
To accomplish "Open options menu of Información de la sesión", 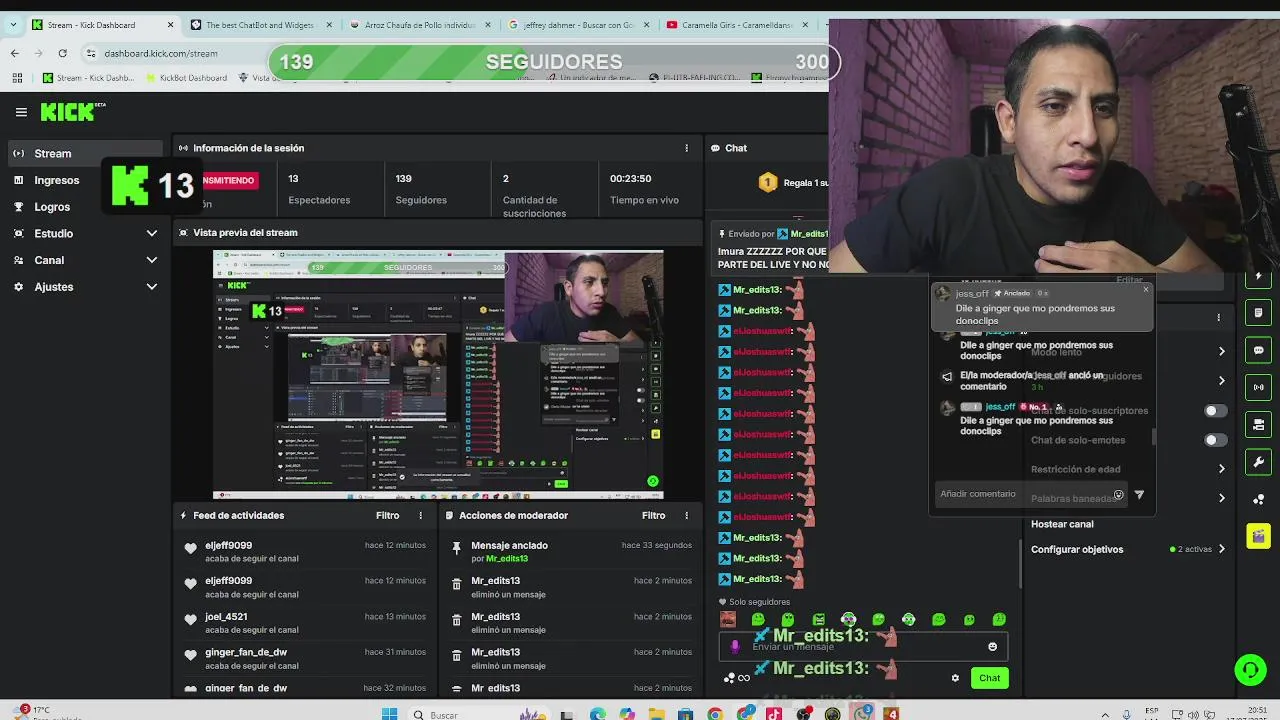I will [x=686, y=148].
